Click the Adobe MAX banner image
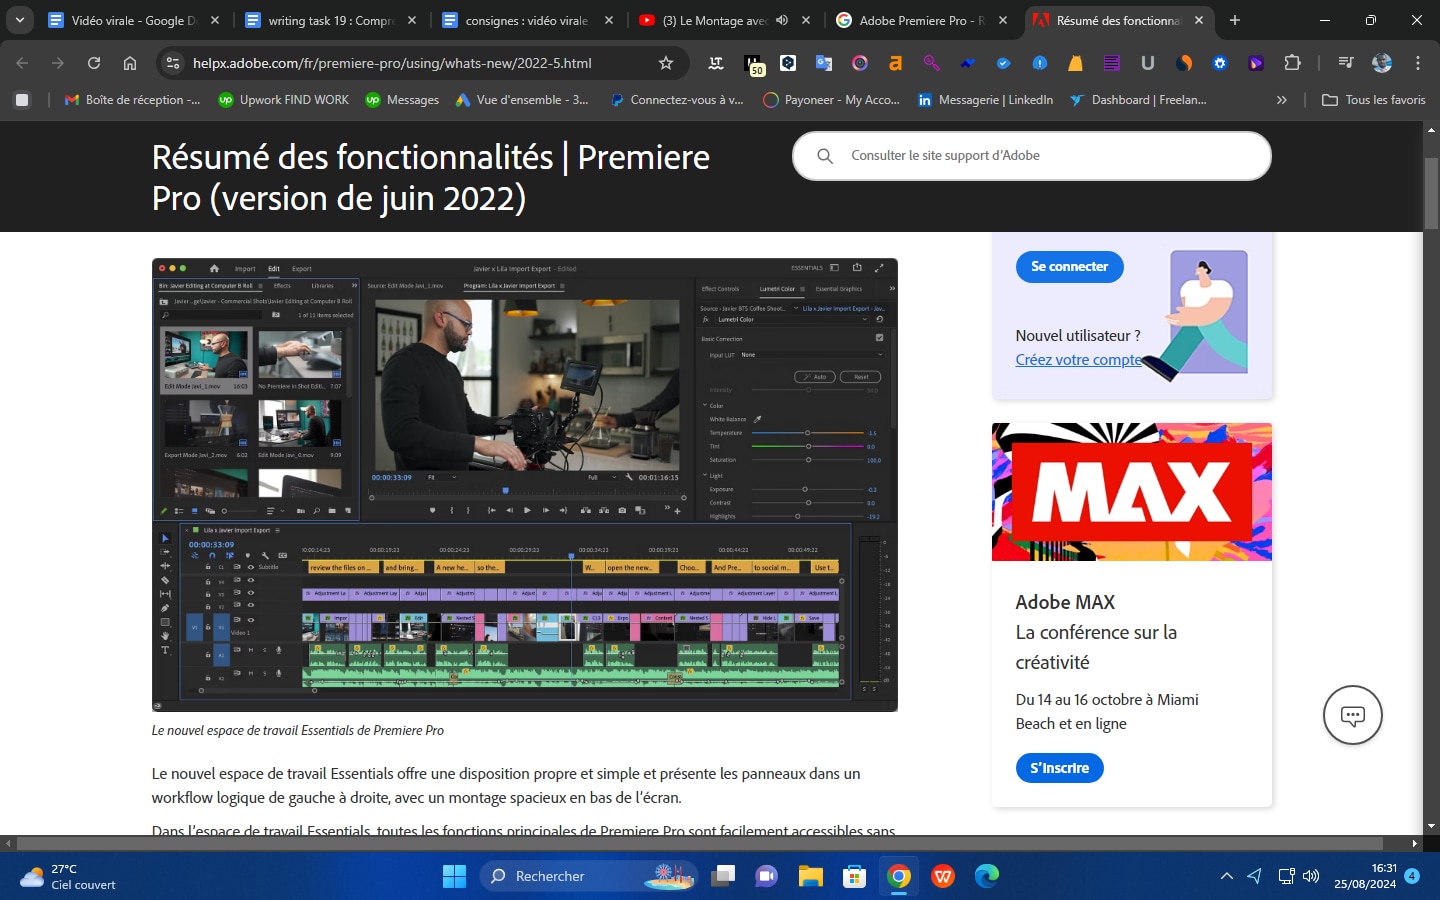This screenshot has width=1440, height=900. tap(1132, 491)
